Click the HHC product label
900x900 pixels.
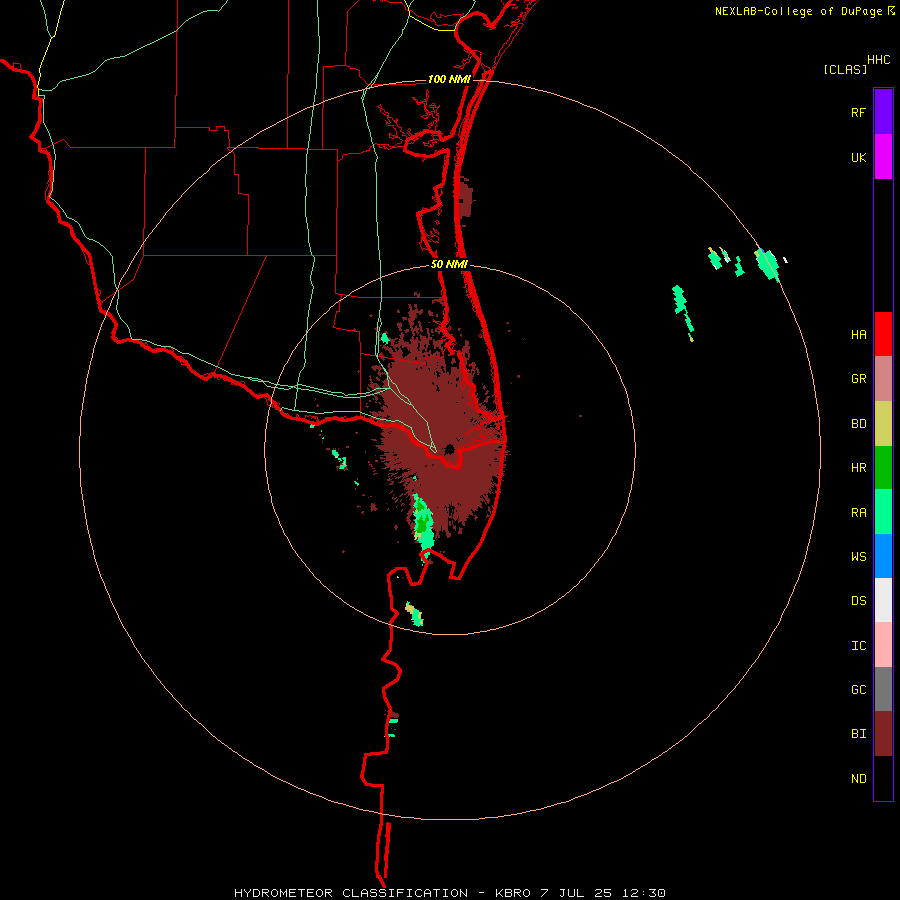tap(878, 60)
